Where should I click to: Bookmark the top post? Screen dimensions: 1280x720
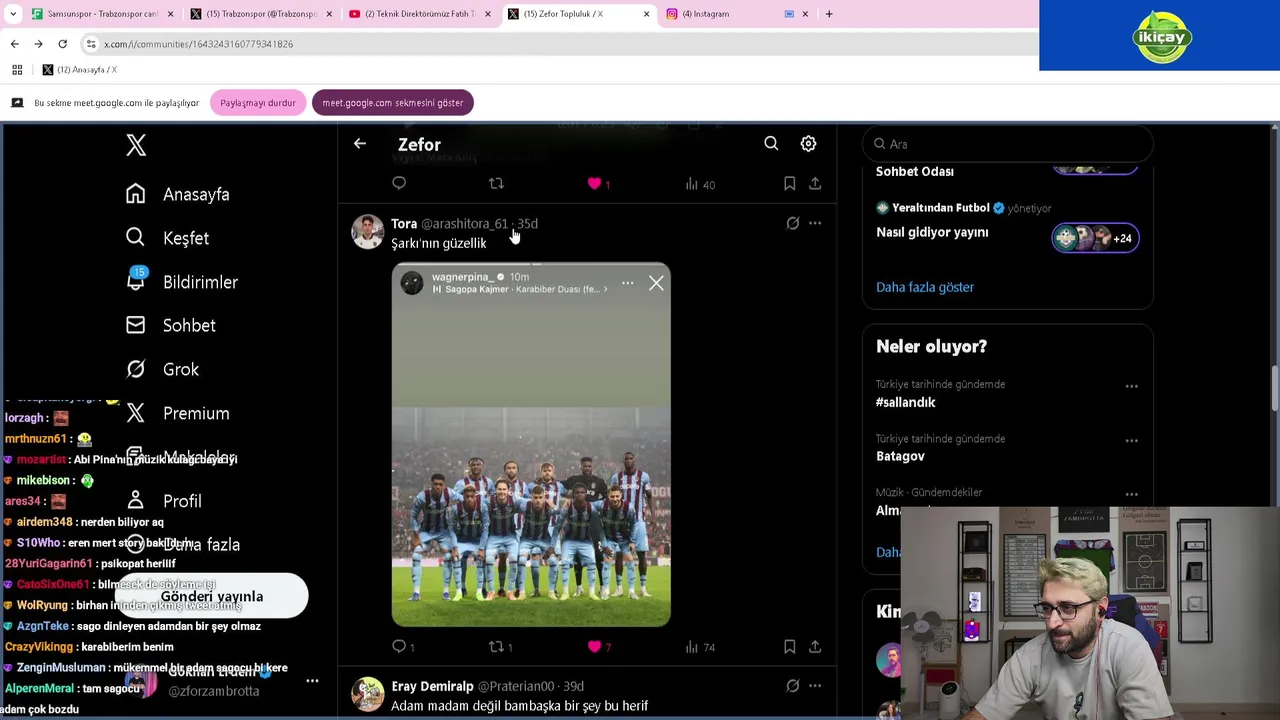click(789, 183)
